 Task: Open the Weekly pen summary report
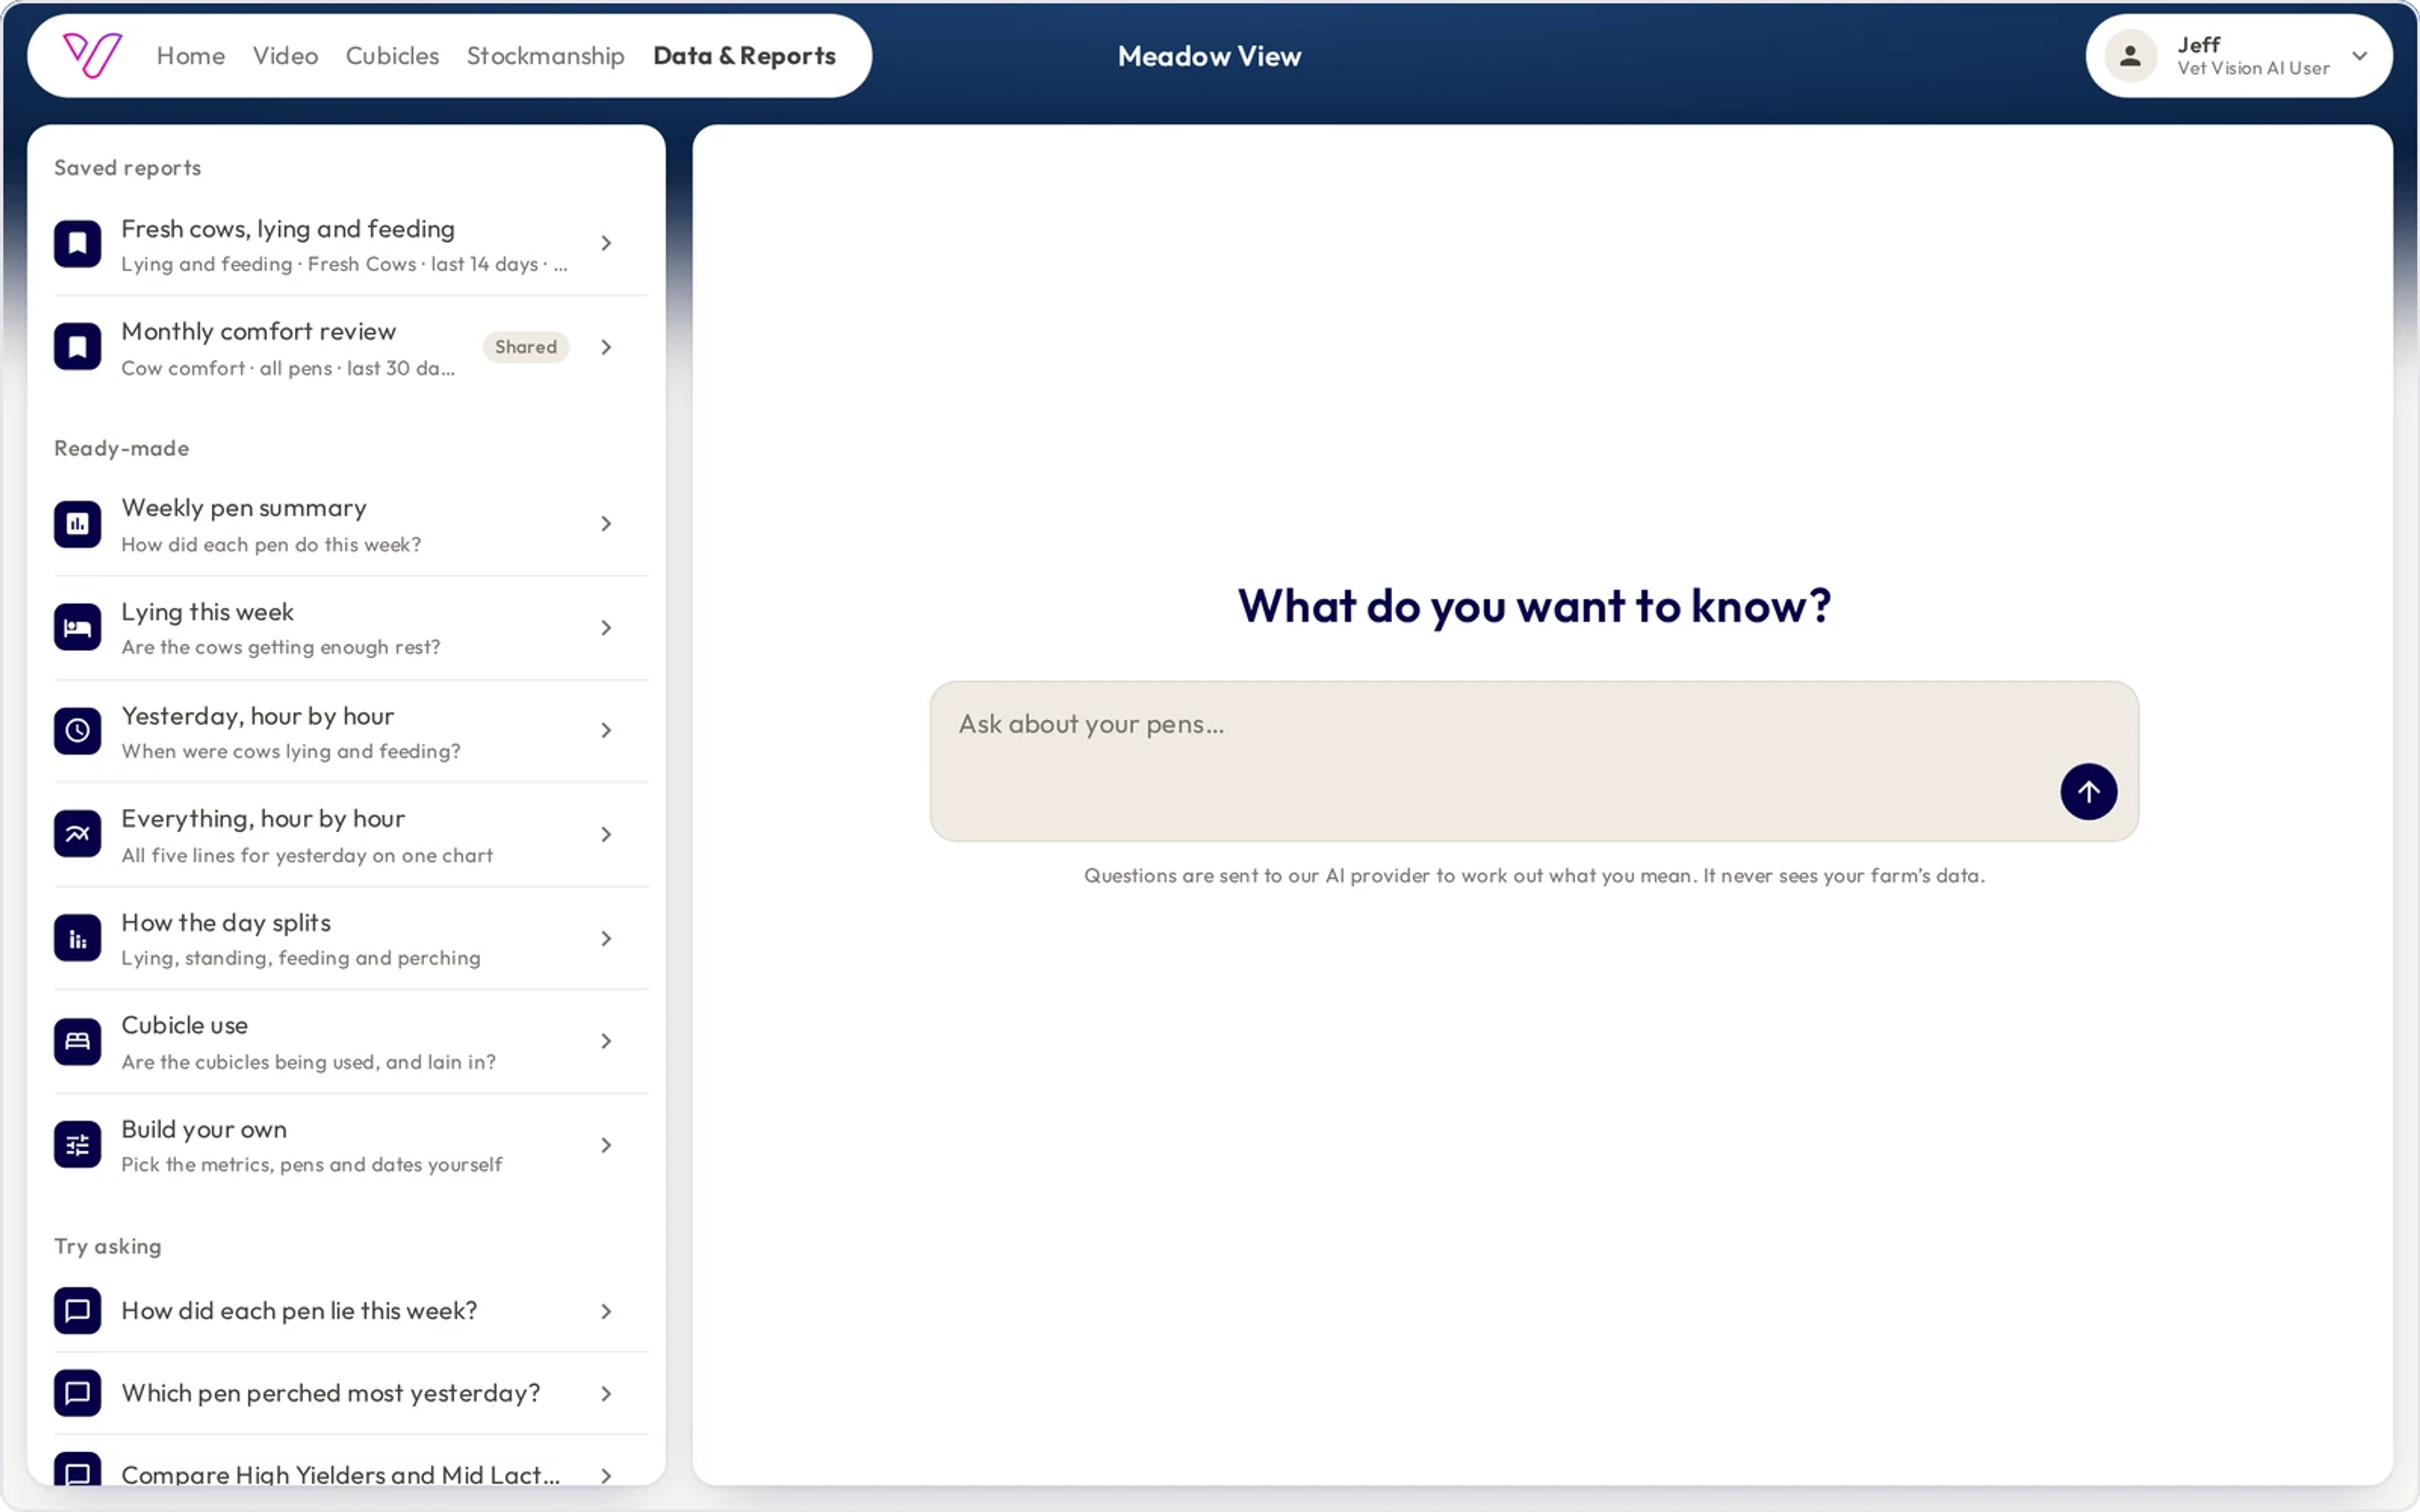click(x=351, y=524)
